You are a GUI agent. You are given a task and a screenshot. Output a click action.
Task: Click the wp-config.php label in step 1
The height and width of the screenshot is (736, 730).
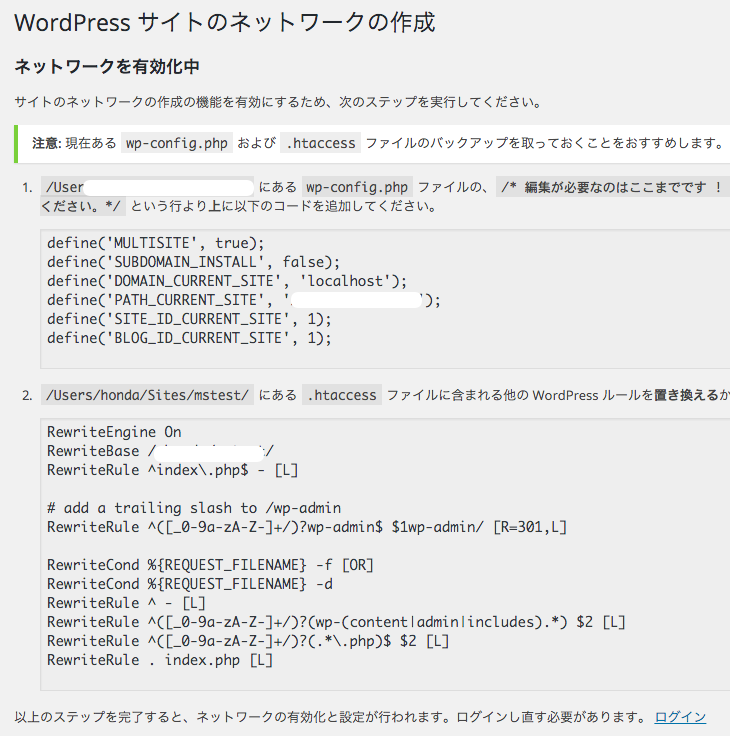(357, 187)
